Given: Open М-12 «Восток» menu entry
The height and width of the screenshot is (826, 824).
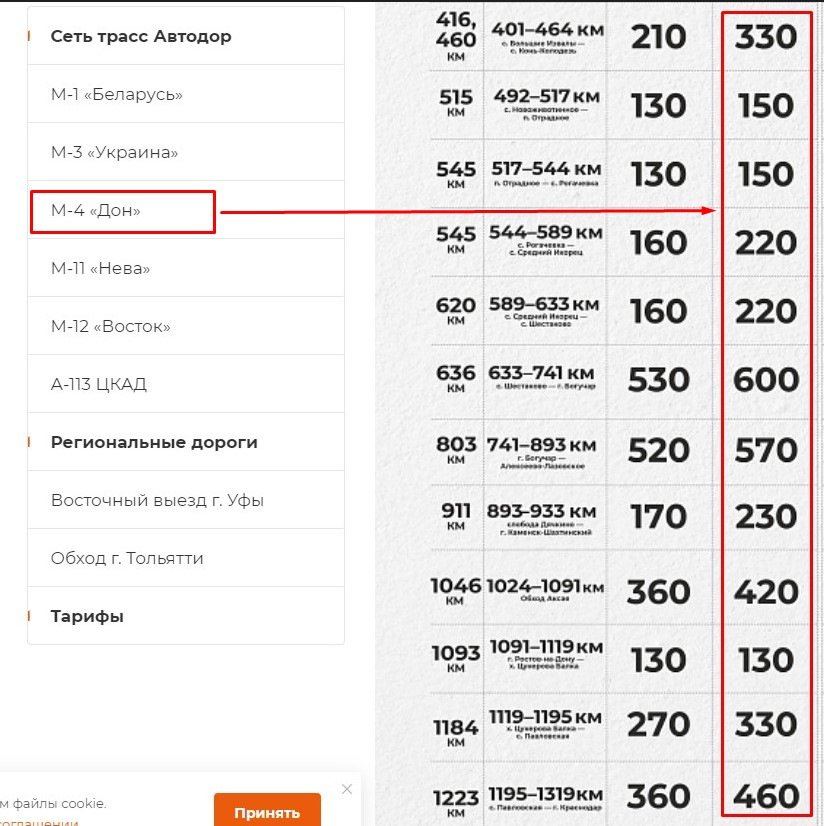Looking at the screenshot, I should (x=111, y=327).
